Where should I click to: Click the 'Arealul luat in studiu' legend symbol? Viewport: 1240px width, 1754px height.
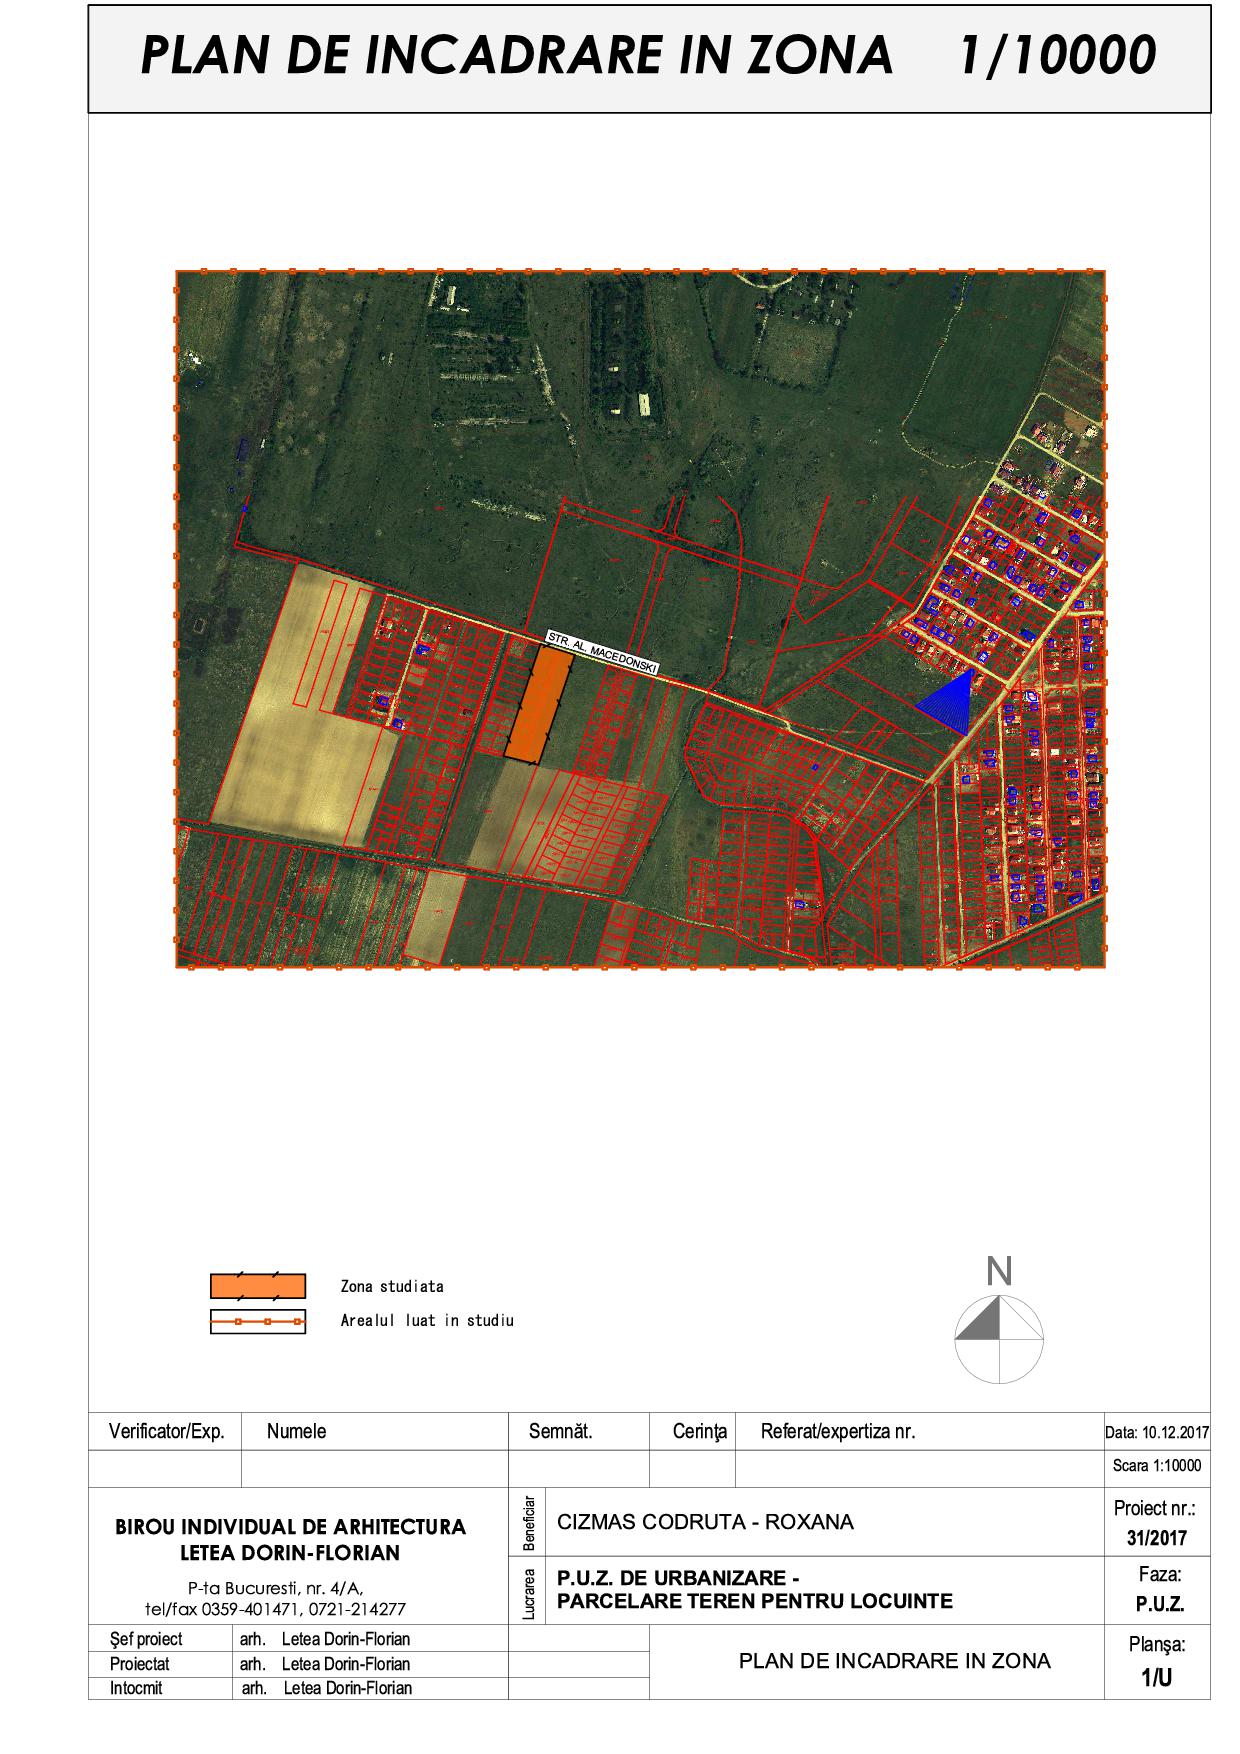[257, 1321]
